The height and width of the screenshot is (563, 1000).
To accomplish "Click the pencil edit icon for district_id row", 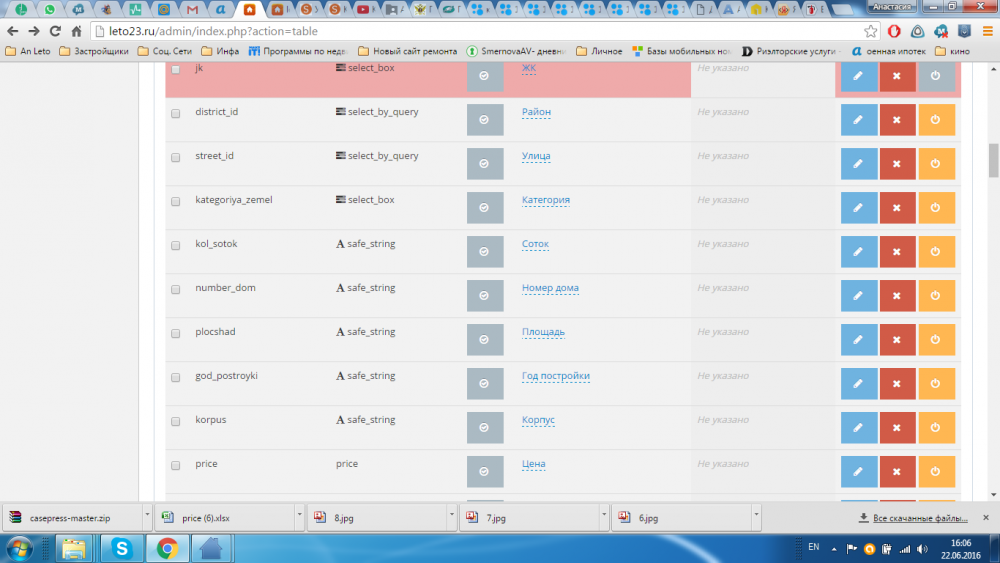I will (858, 119).
